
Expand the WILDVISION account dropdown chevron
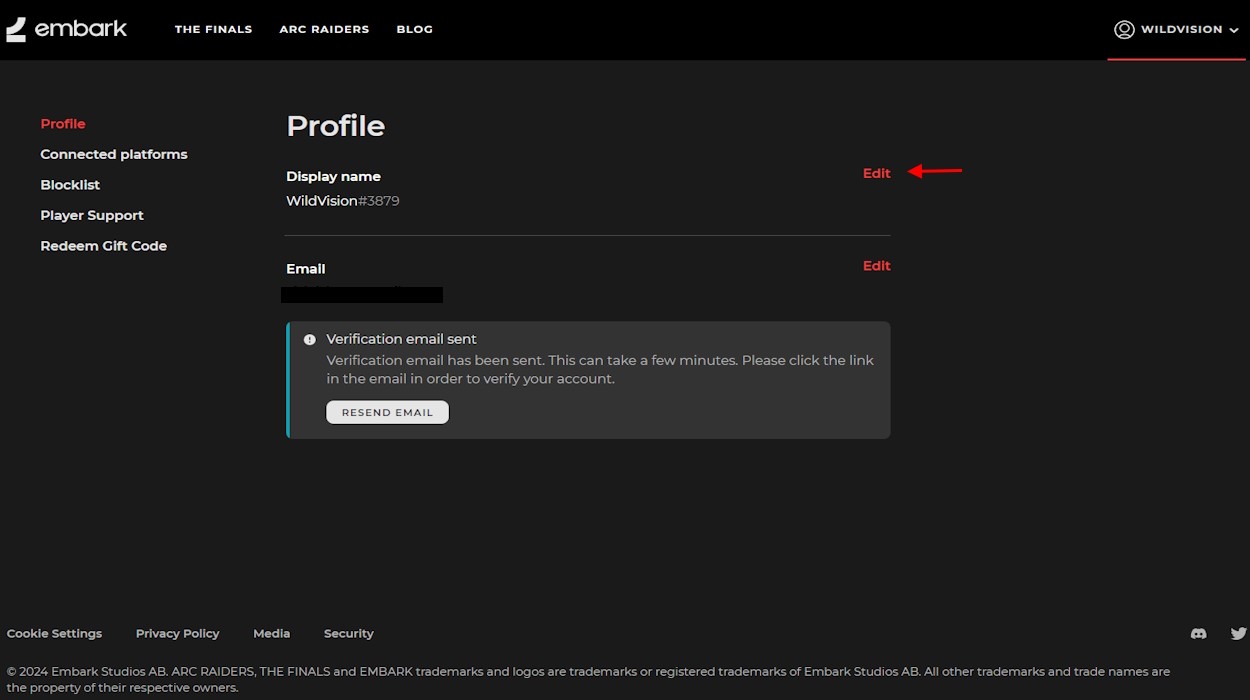click(x=1234, y=30)
